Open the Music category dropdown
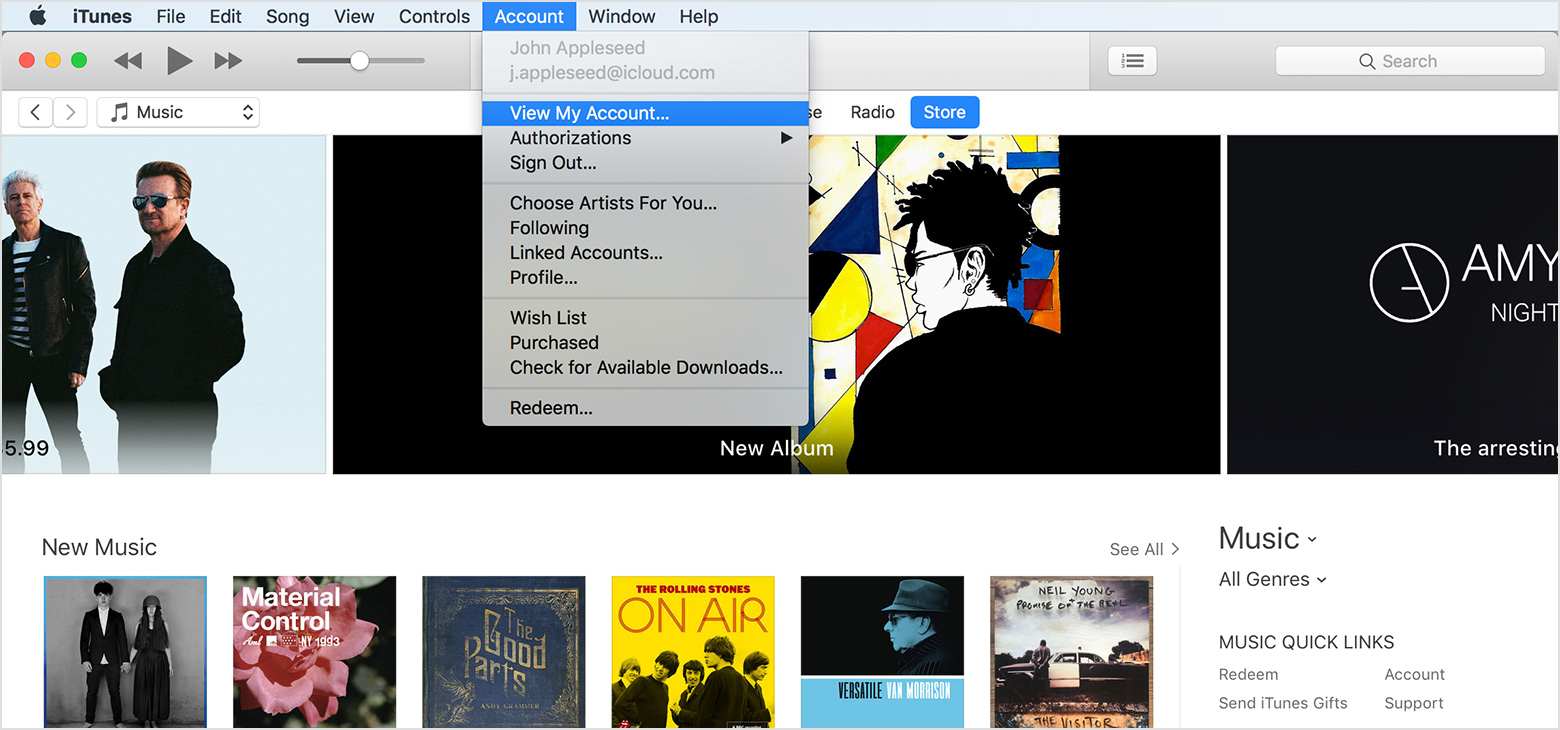The width and height of the screenshot is (1560, 730). tap(1268, 539)
